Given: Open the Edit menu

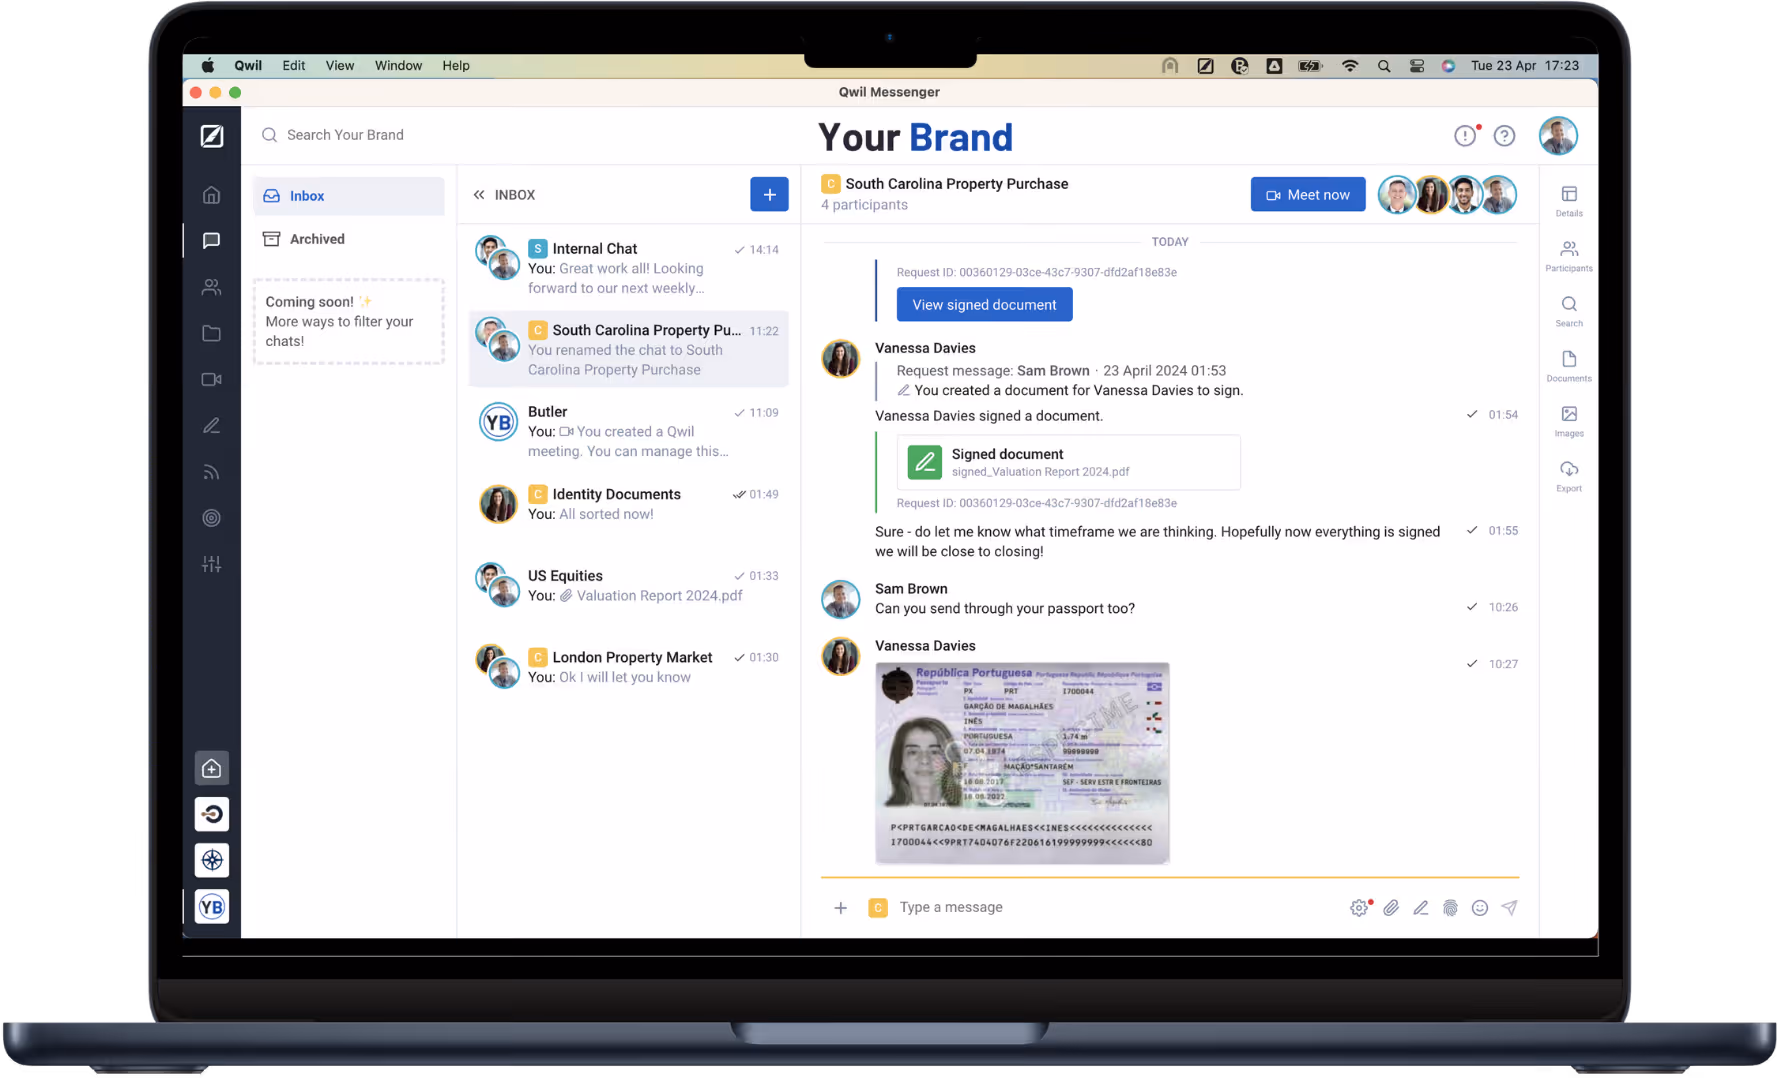Looking at the screenshot, I should tap(294, 66).
